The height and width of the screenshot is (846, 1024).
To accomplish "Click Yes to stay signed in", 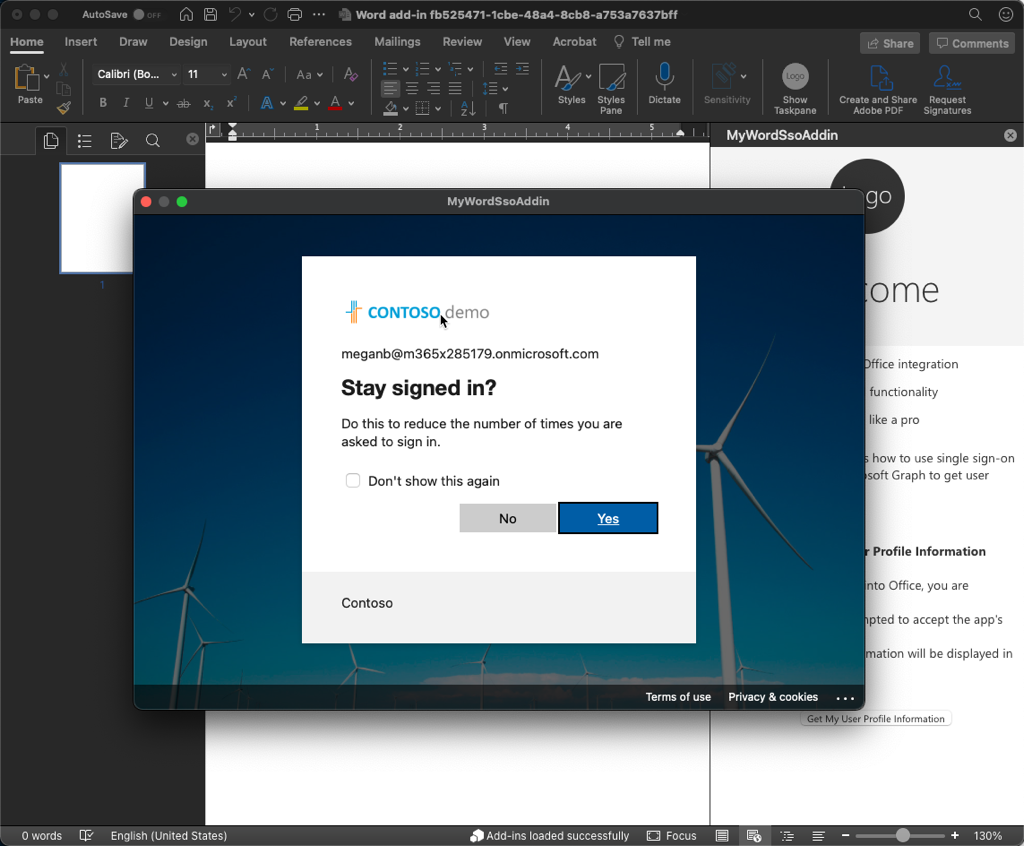I will tap(608, 518).
